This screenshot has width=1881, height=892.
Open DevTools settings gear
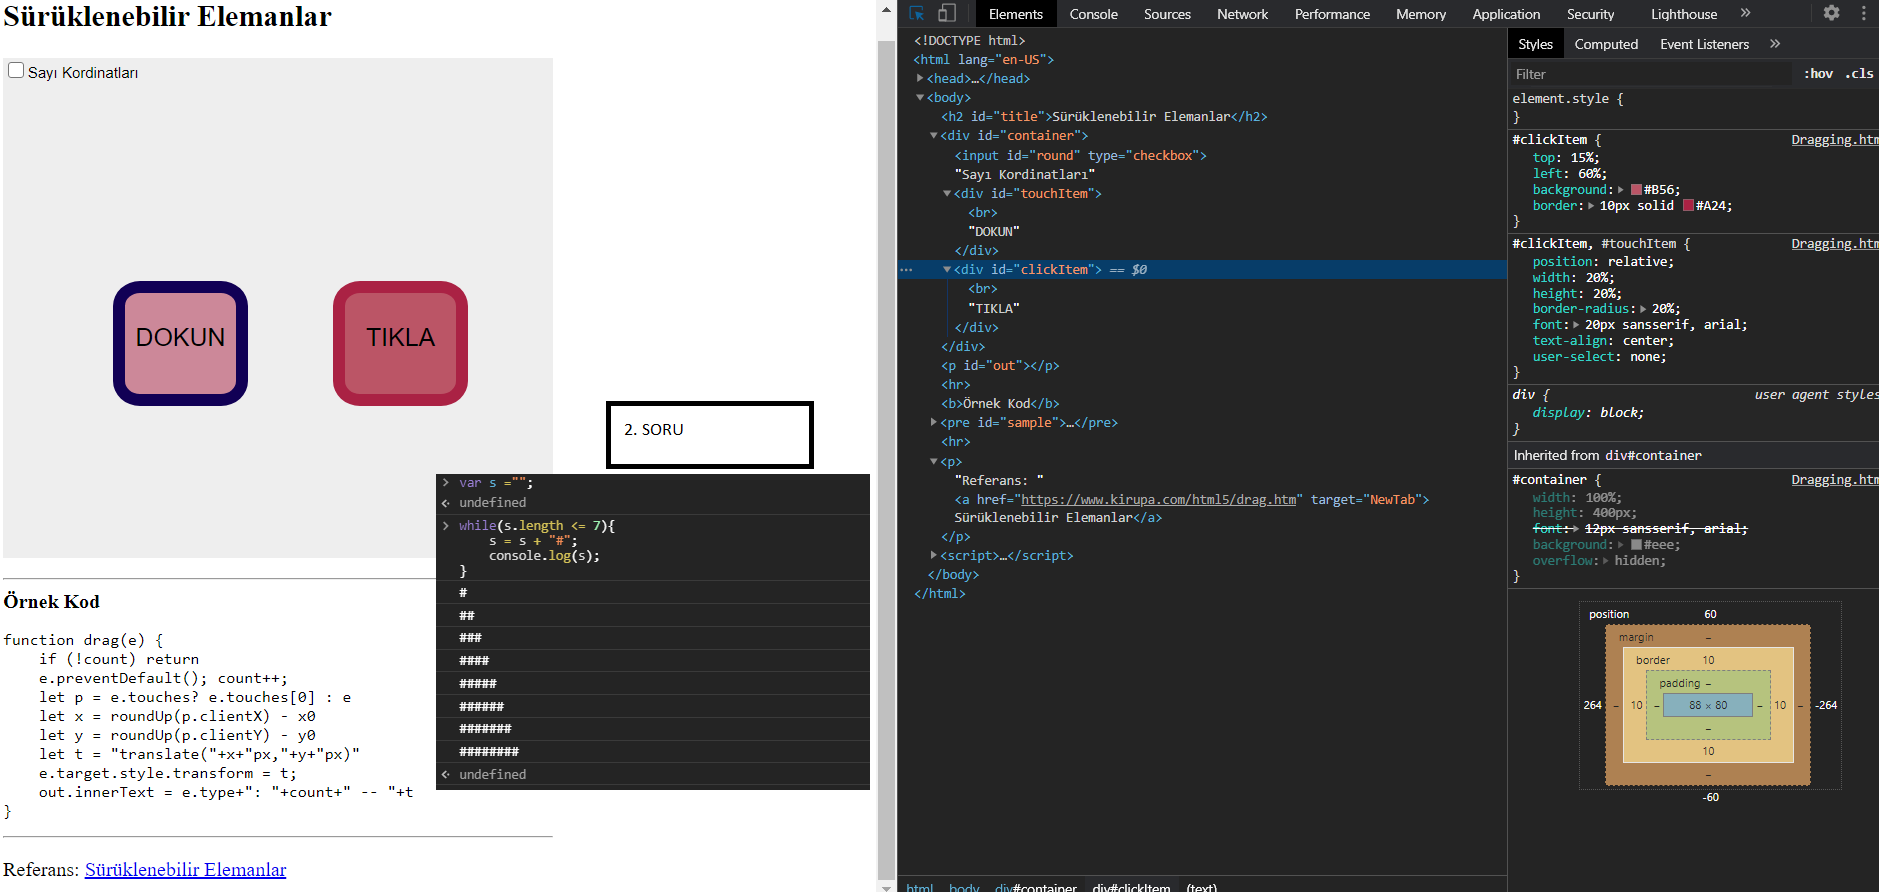pyautogui.click(x=1831, y=13)
